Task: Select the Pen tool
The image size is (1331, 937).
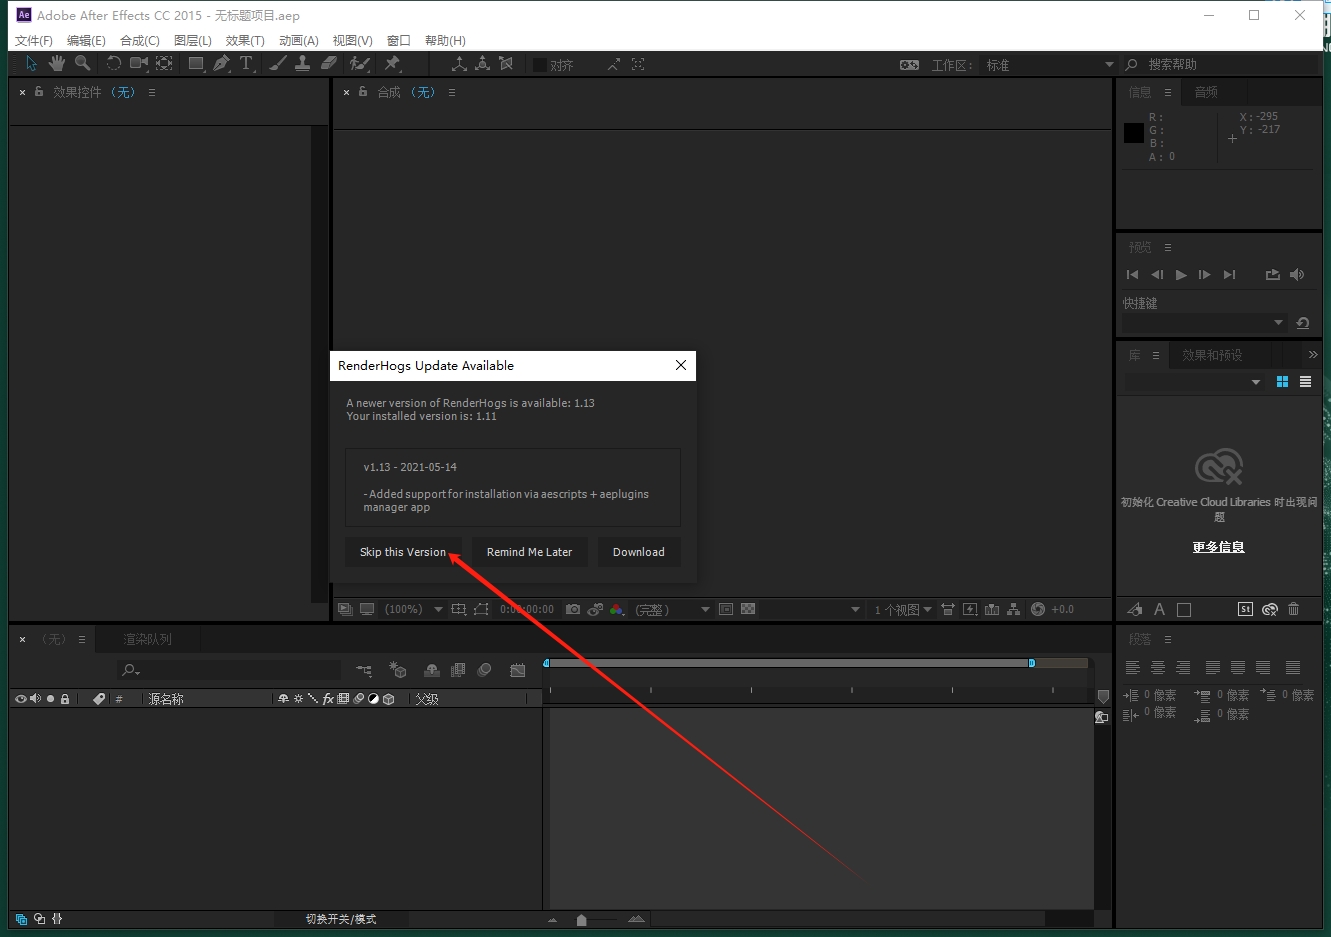Action: [x=221, y=64]
